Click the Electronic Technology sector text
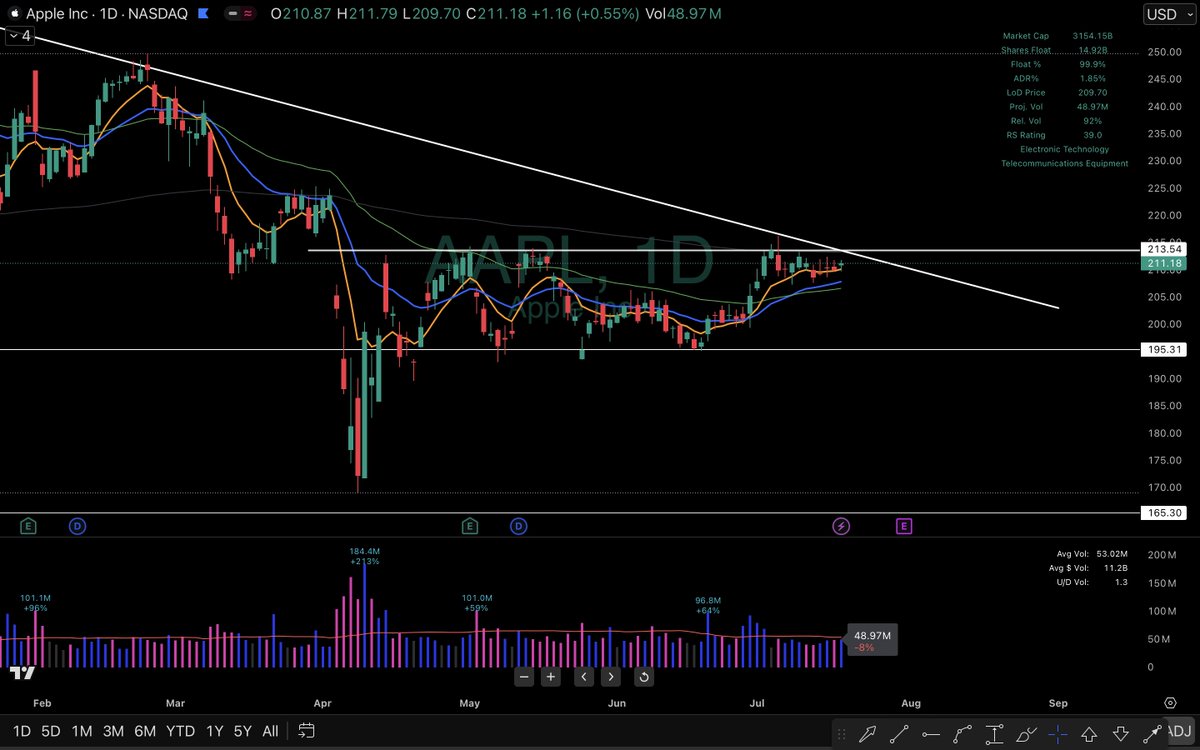The height and width of the screenshot is (750, 1200). pos(1064,149)
